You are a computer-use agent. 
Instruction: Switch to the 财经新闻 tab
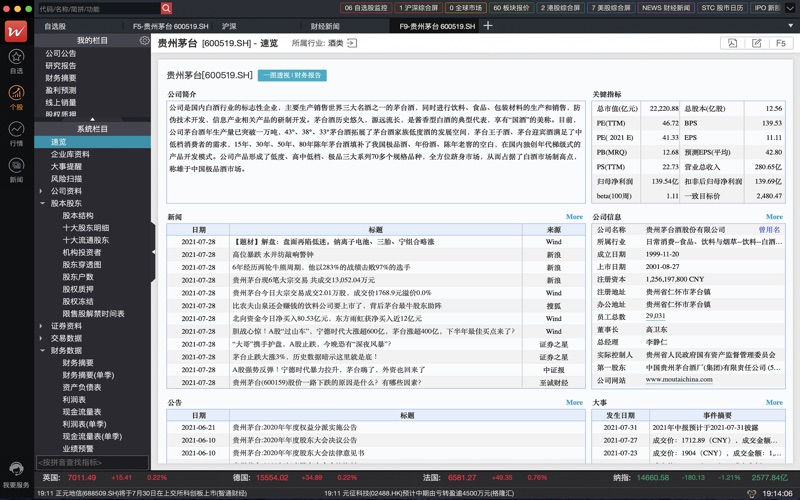pyautogui.click(x=325, y=26)
